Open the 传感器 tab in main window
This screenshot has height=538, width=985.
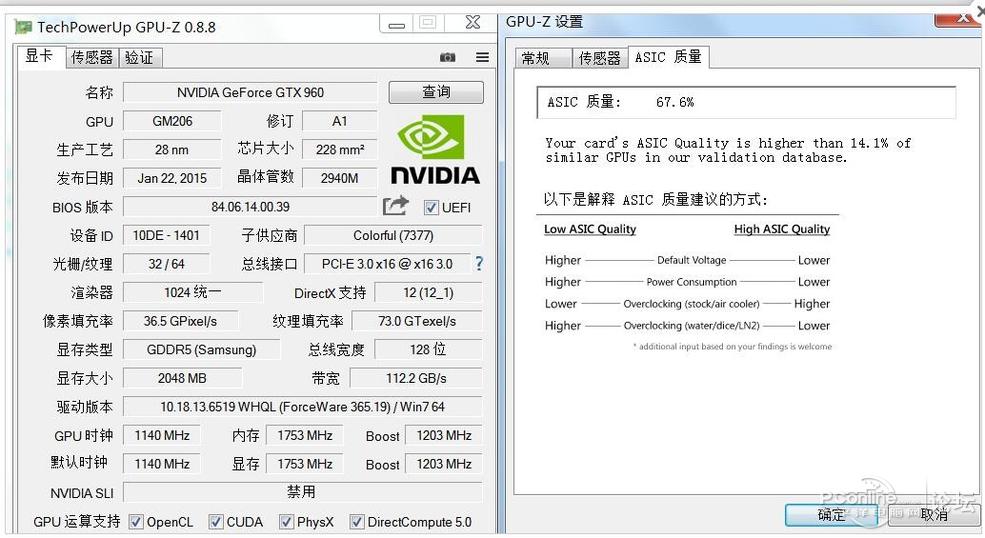[92, 58]
